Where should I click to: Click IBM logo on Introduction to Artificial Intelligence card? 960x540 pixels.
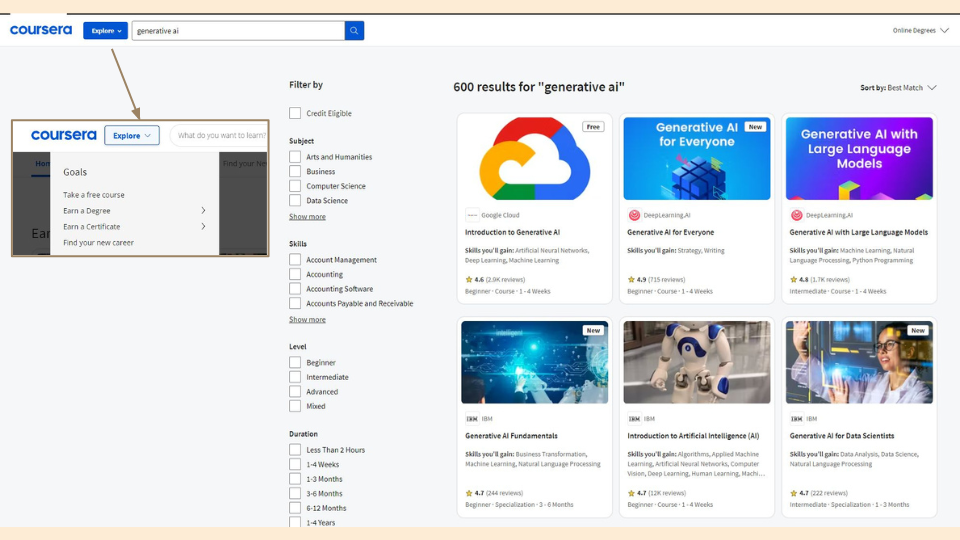[x=634, y=419]
